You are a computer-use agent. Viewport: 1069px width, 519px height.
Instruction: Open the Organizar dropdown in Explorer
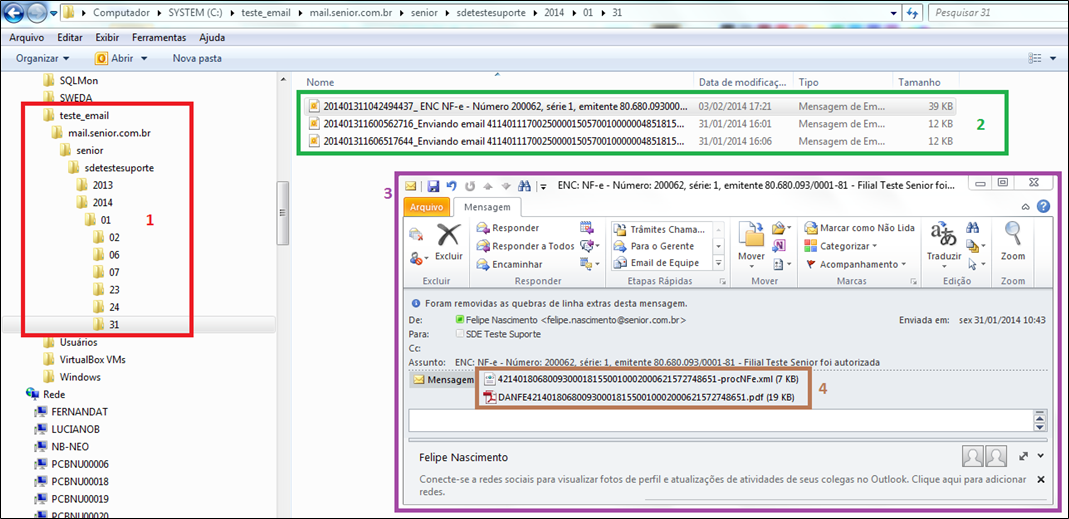[x=42, y=59]
